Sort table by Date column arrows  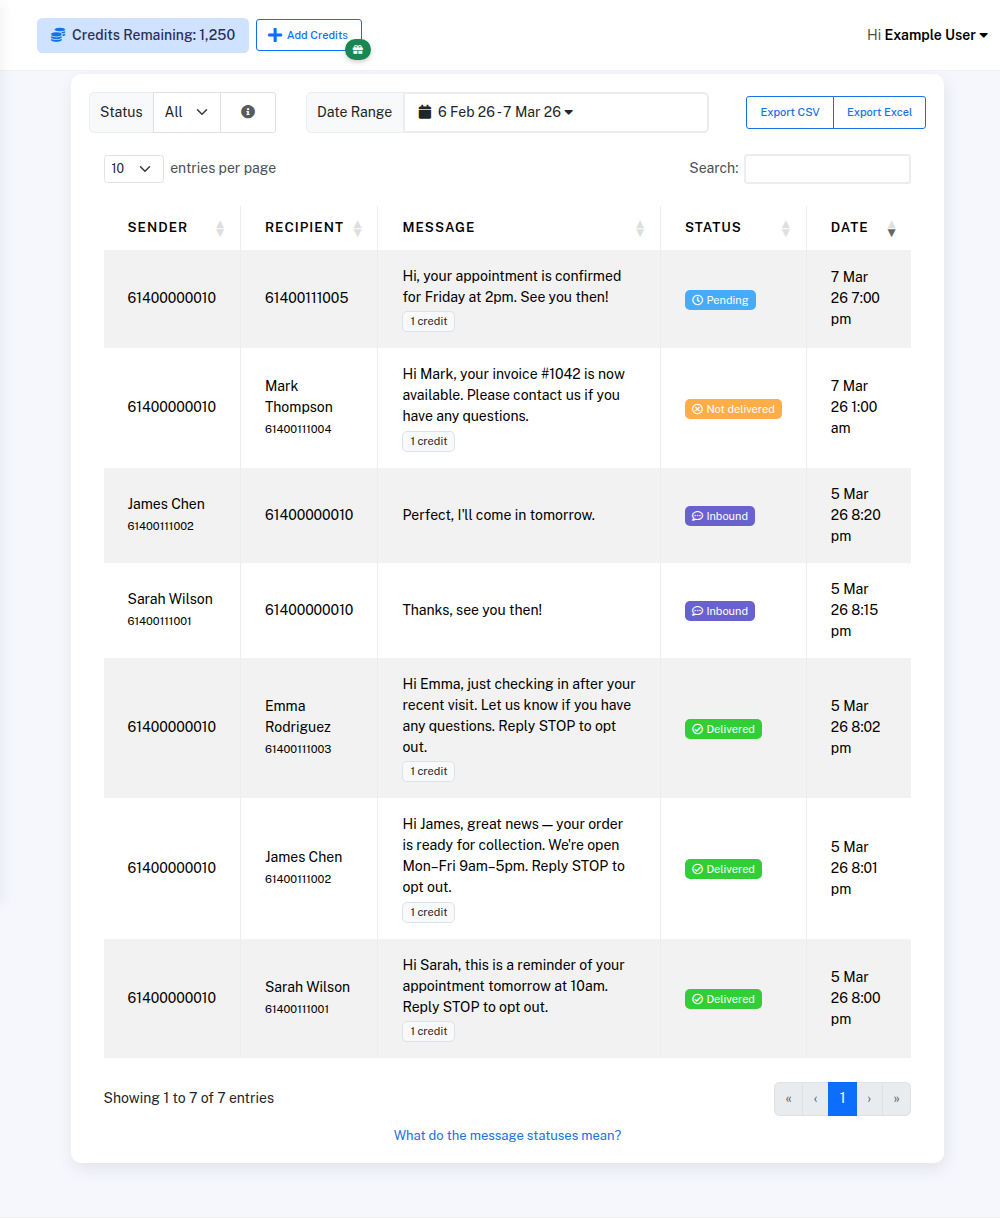(891, 228)
